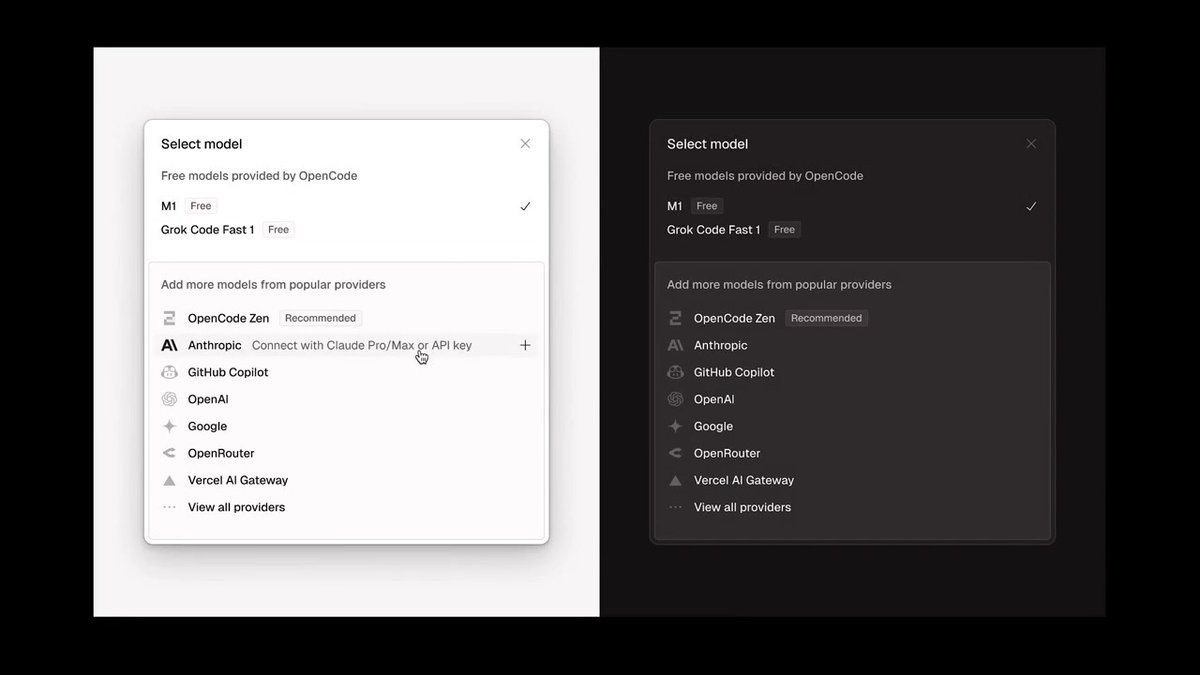Click 'Connect with Claude Pro/Max or API key' text
The height and width of the screenshot is (675, 1200).
click(x=362, y=345)
